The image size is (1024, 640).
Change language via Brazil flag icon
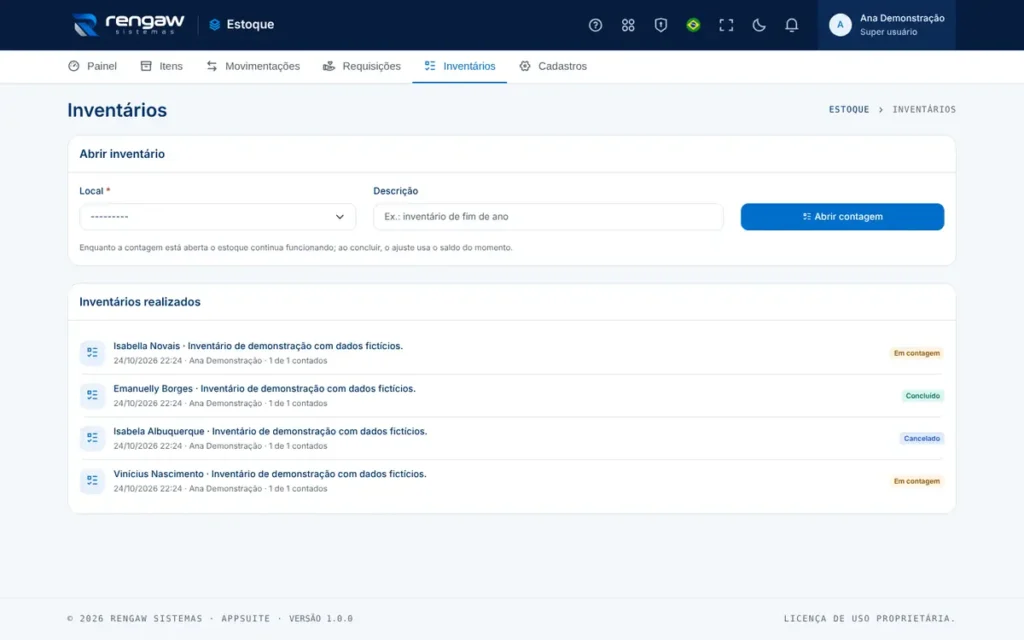[693, 25]
